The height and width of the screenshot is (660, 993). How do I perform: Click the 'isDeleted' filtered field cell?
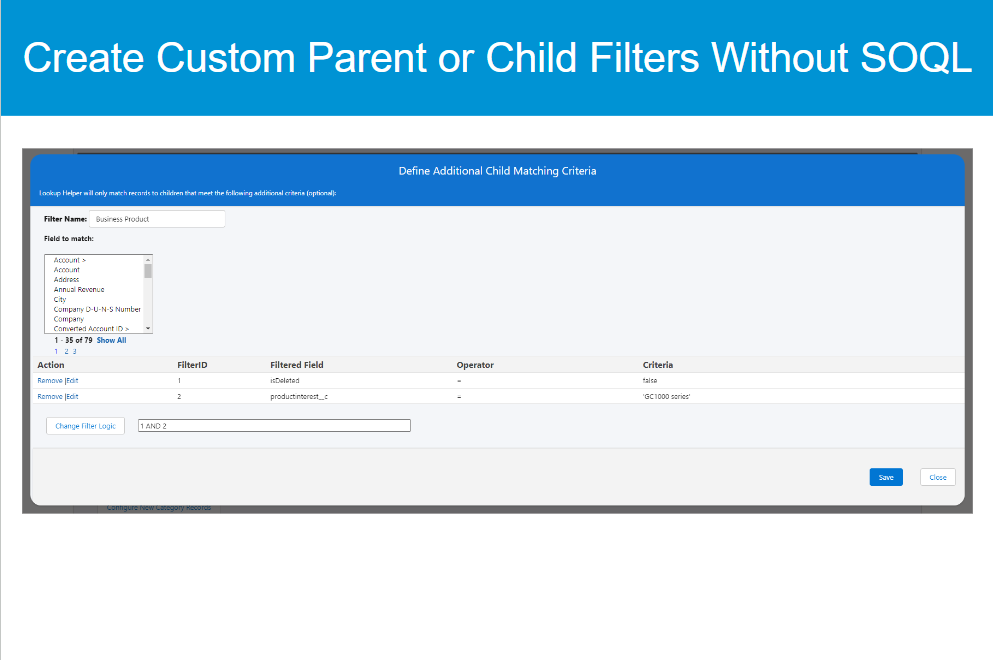point(285,381)
